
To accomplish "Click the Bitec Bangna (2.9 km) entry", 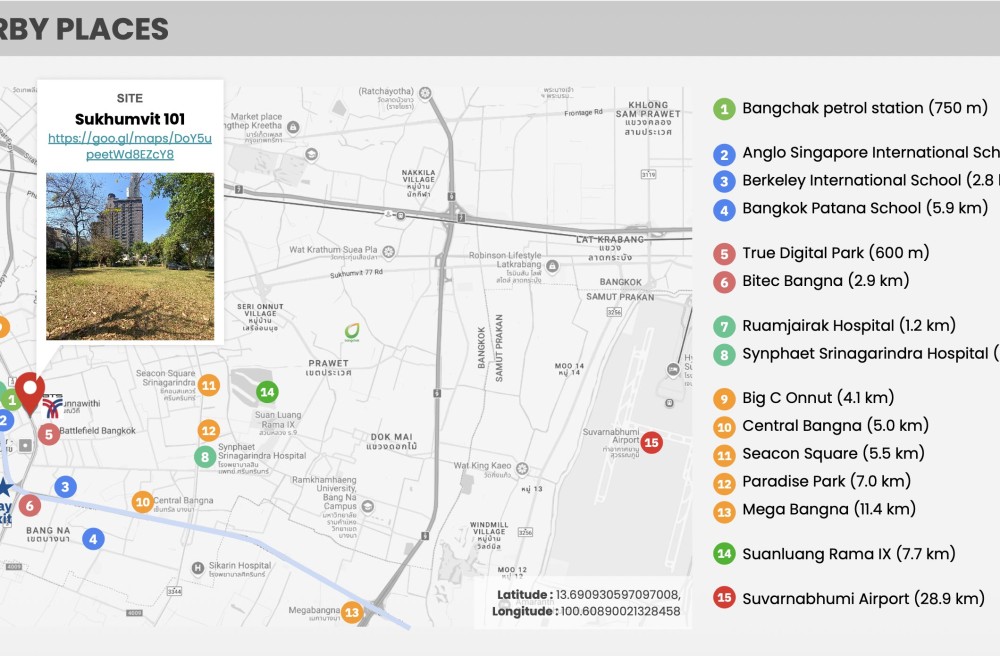I will [825, 281].
